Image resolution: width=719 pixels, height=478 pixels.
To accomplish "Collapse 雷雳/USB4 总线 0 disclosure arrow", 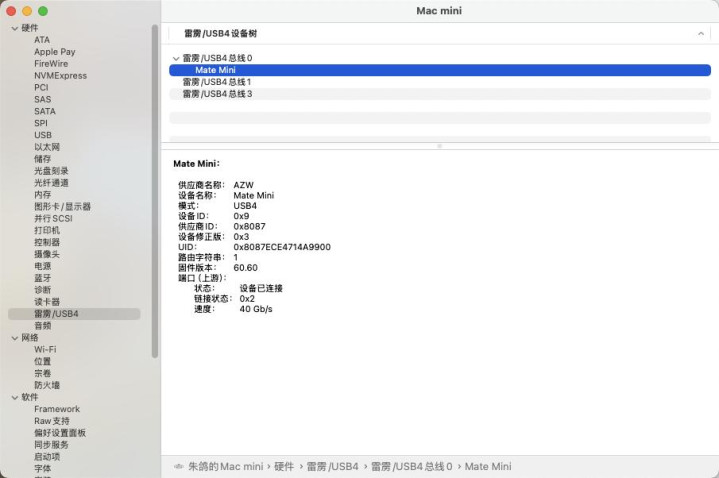I will pos(176,58).
